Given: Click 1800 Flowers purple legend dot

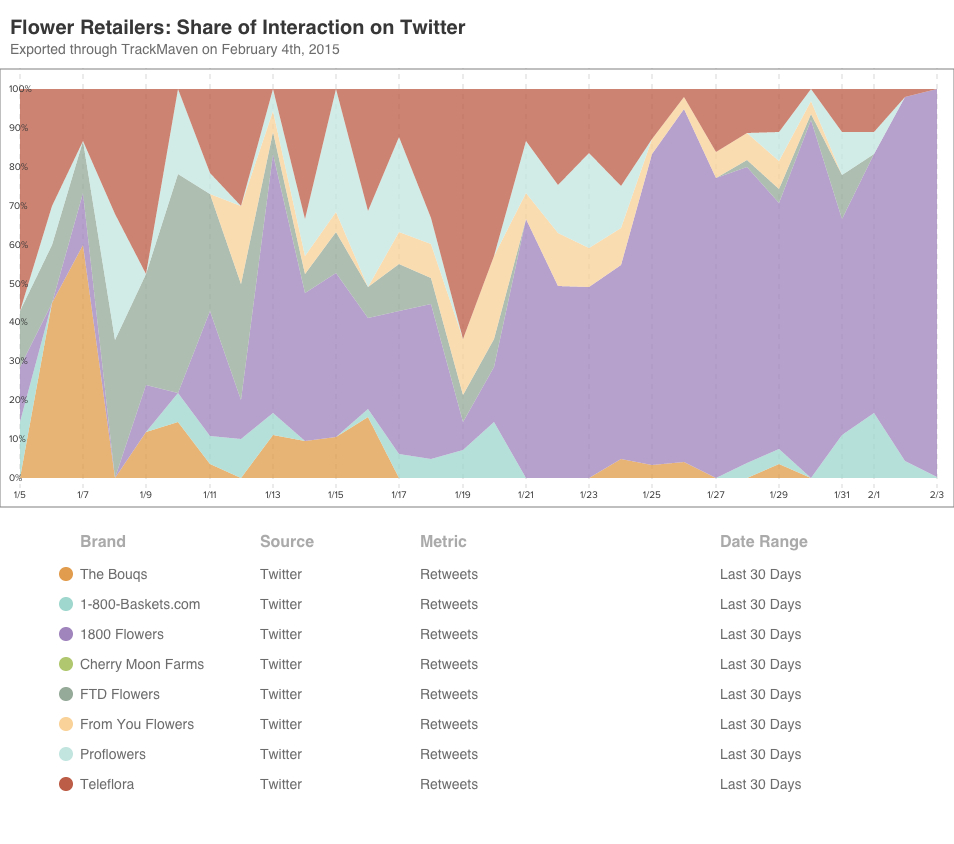Looking at the screenshot, I should [66, 634].
